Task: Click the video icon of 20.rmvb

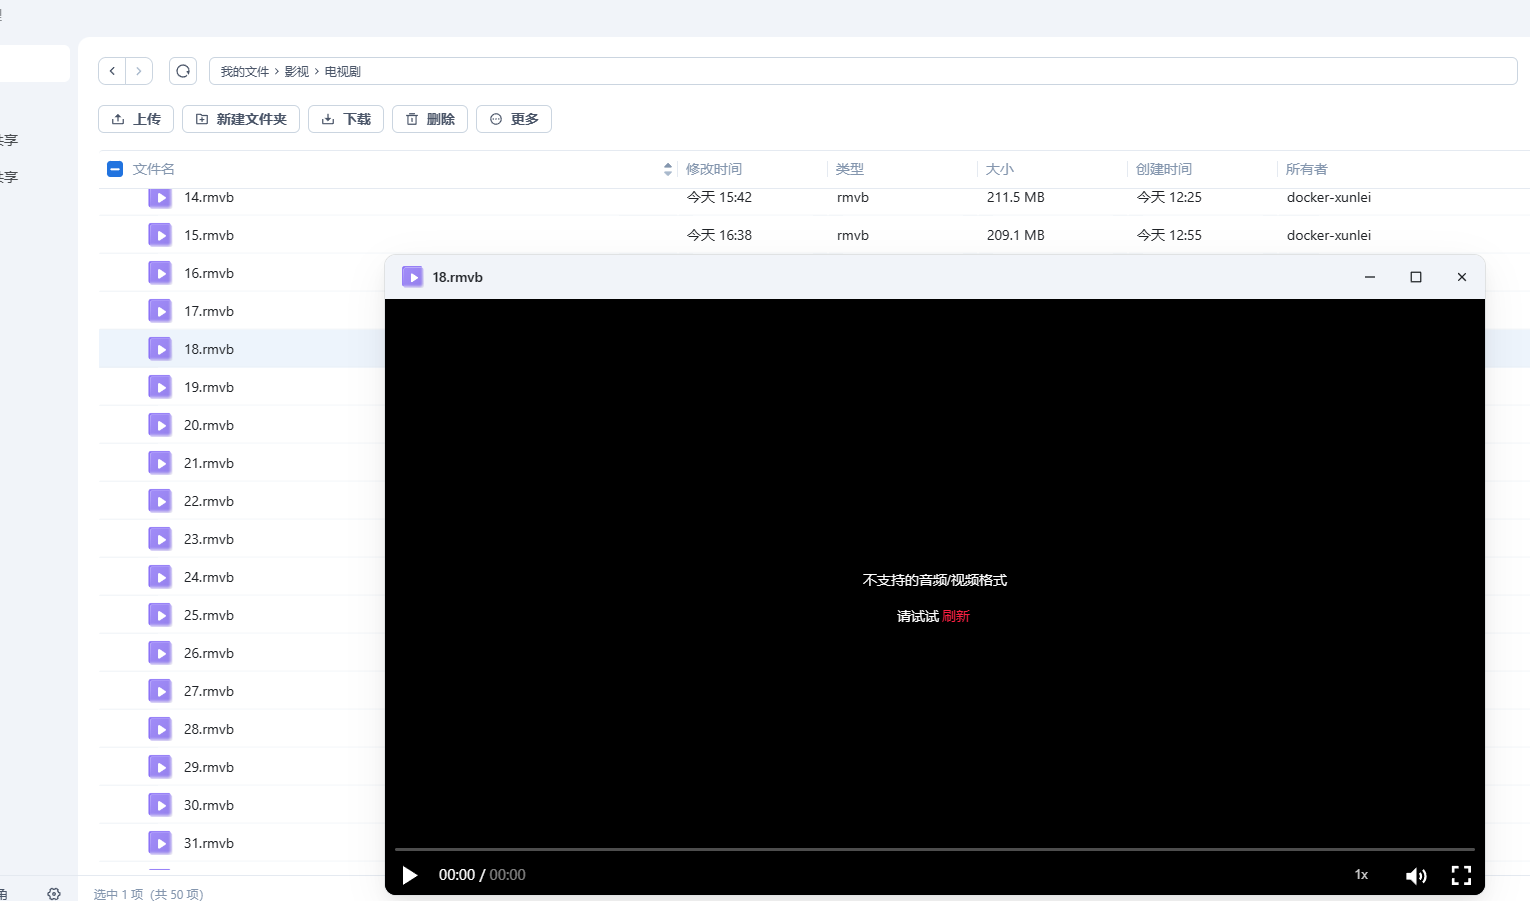Action: pos(160,425)
